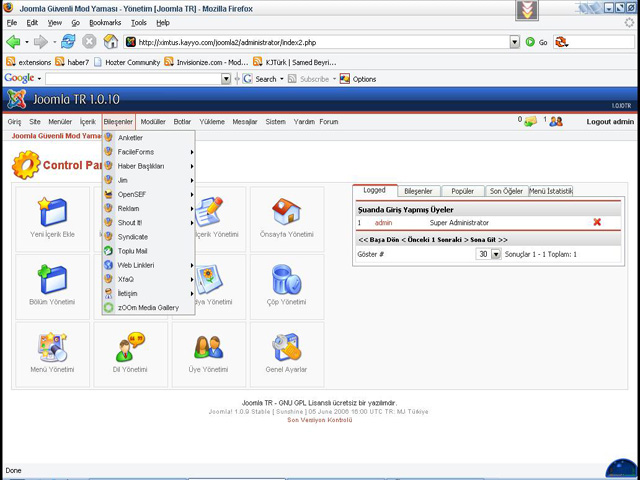Click the browser search box at top right
Image resolution: width=640 pixels, height=480 pixels.
click(x=594, y=42)
